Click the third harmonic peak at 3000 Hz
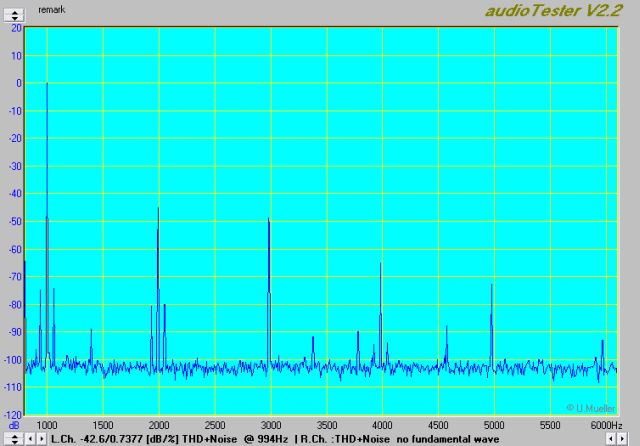 (x=269, y=220)
